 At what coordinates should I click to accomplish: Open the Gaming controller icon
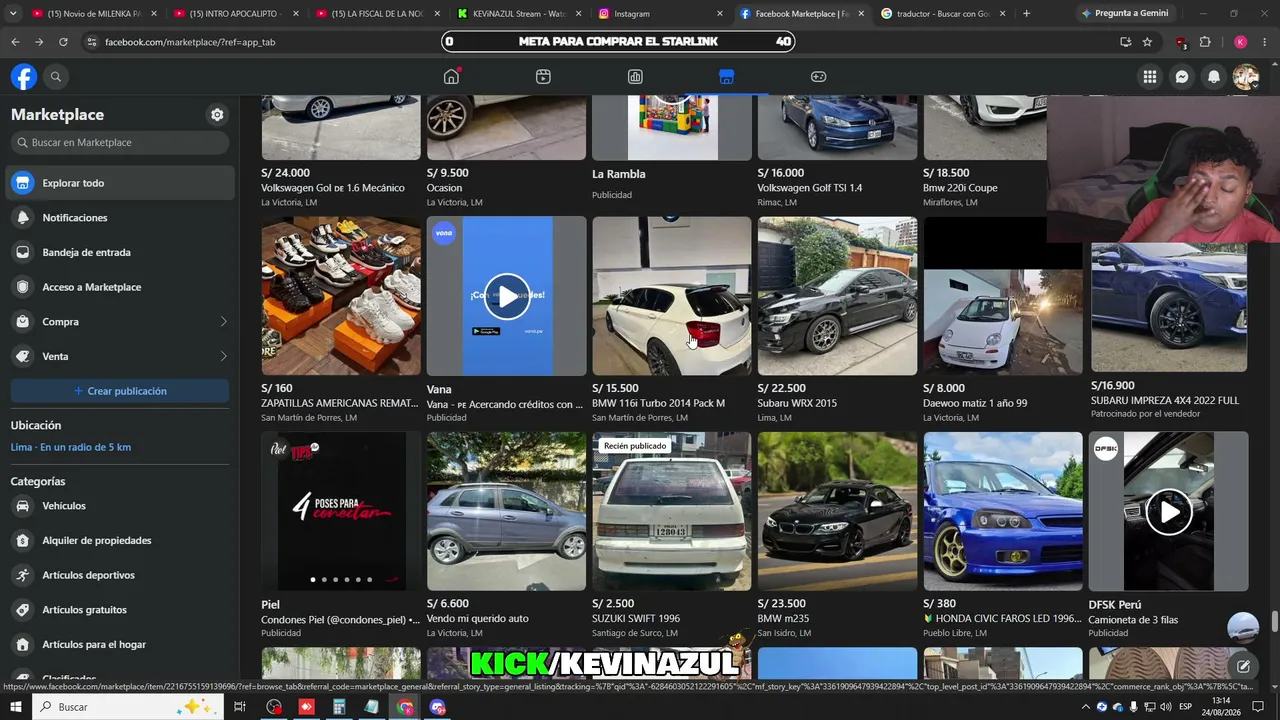[x=818, y=77]
